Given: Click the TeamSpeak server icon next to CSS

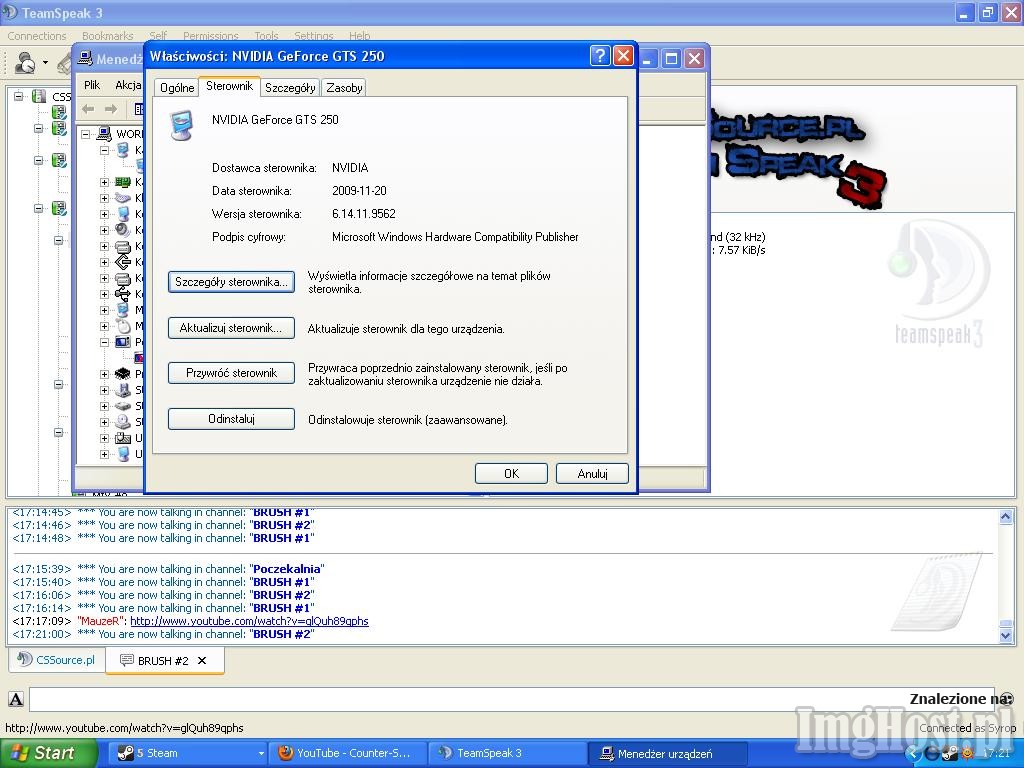Looking at the screenshot, I should (x=39, y=97).
